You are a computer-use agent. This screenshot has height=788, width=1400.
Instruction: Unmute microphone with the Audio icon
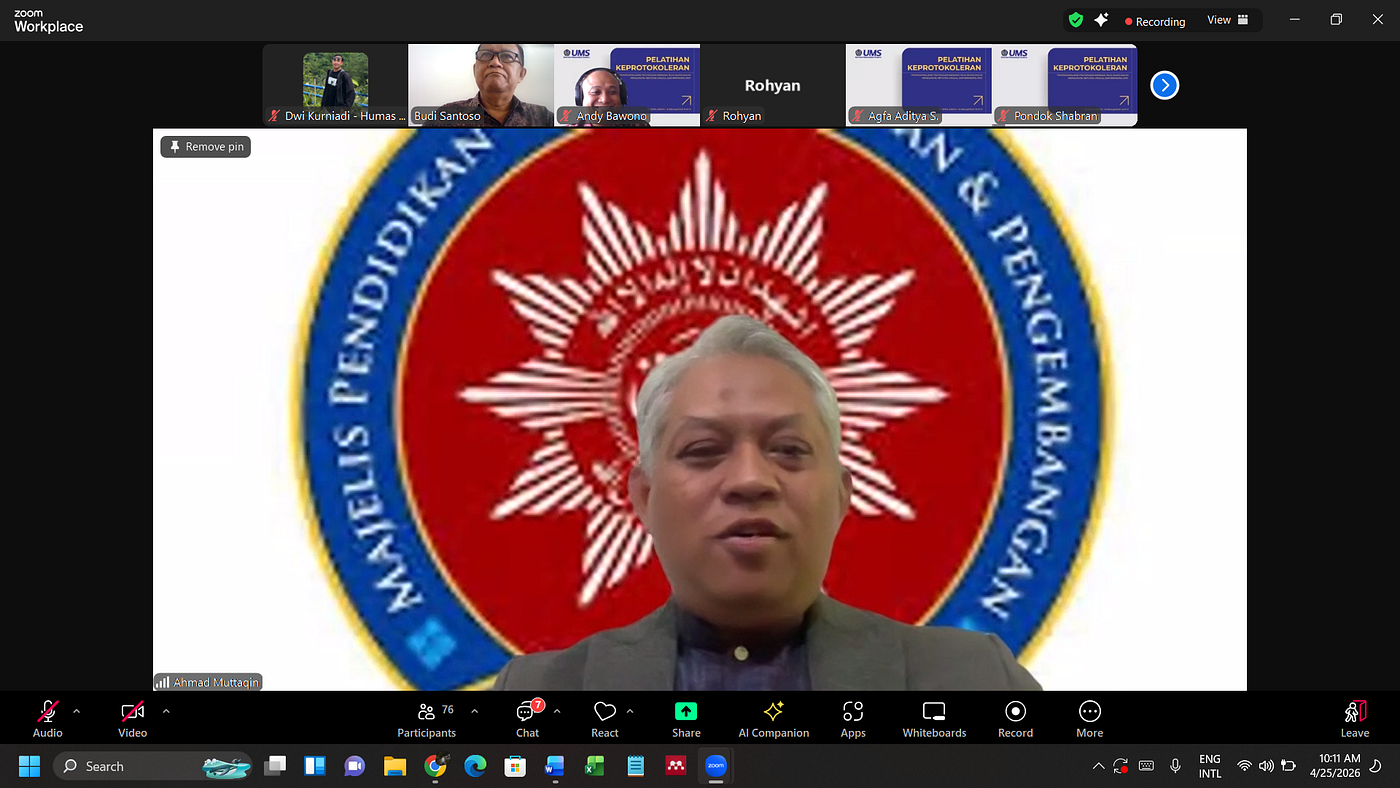coord(47,712)
